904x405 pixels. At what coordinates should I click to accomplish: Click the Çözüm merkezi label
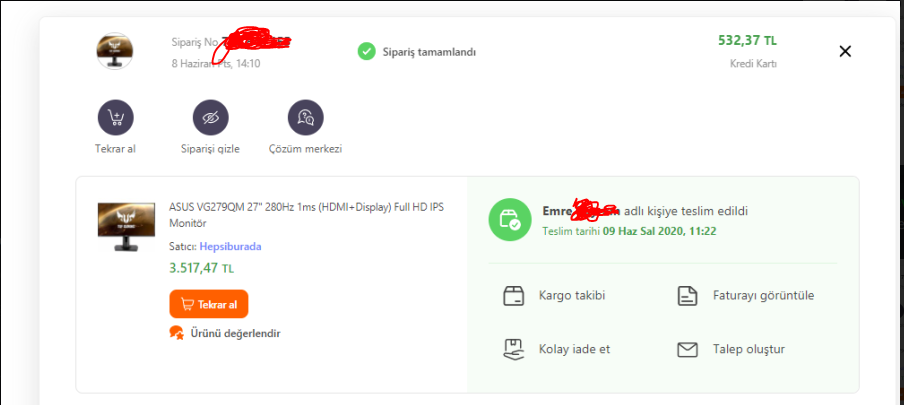(x=306, y=149)
